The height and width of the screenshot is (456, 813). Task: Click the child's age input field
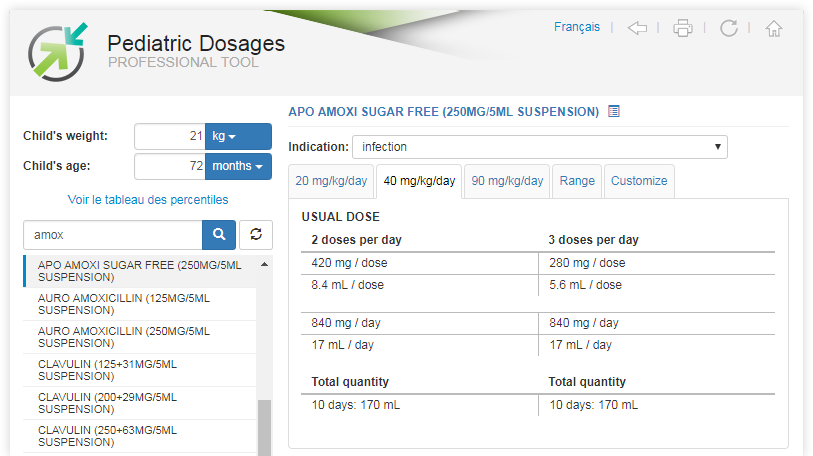(170, 166)
